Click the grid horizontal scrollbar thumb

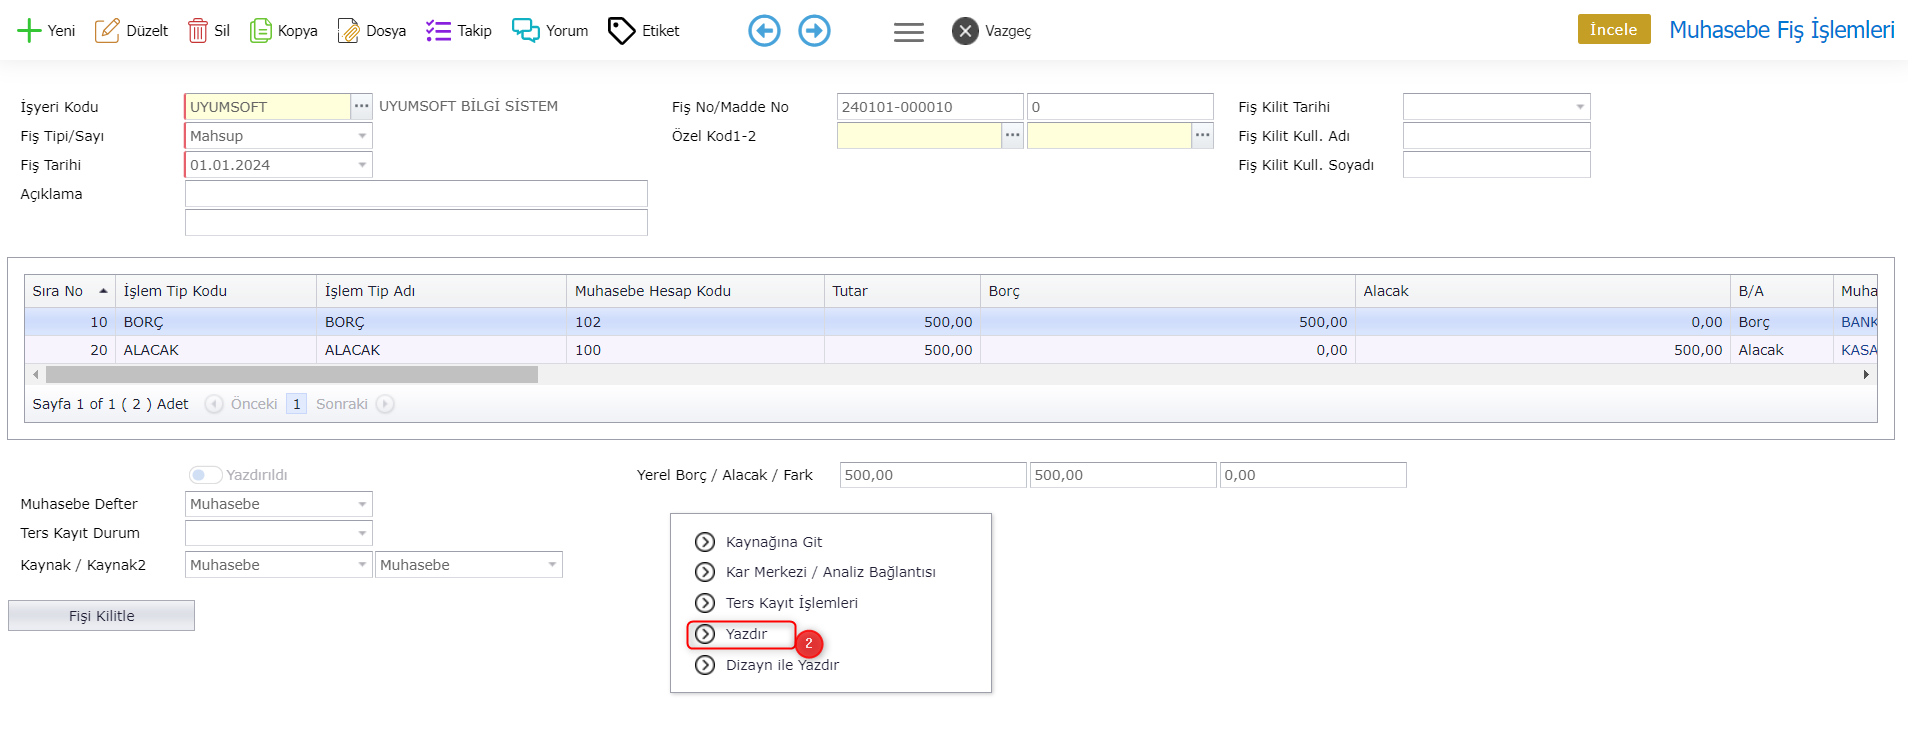click(x=292, y=374)
